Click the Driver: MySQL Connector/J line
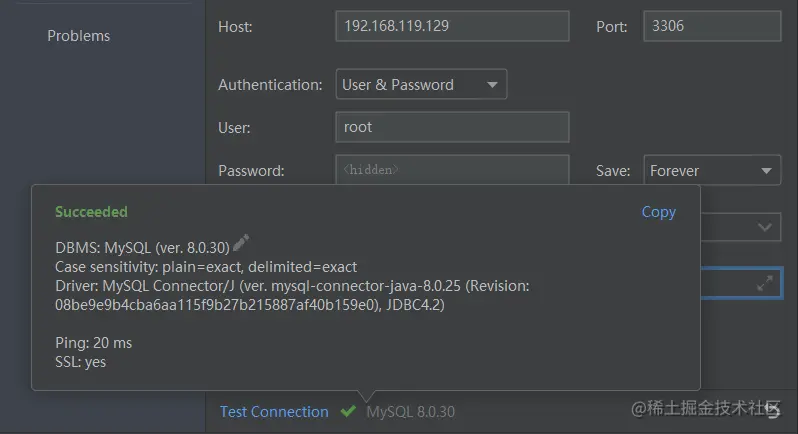 pyautogui.click(x=292, y=286)
